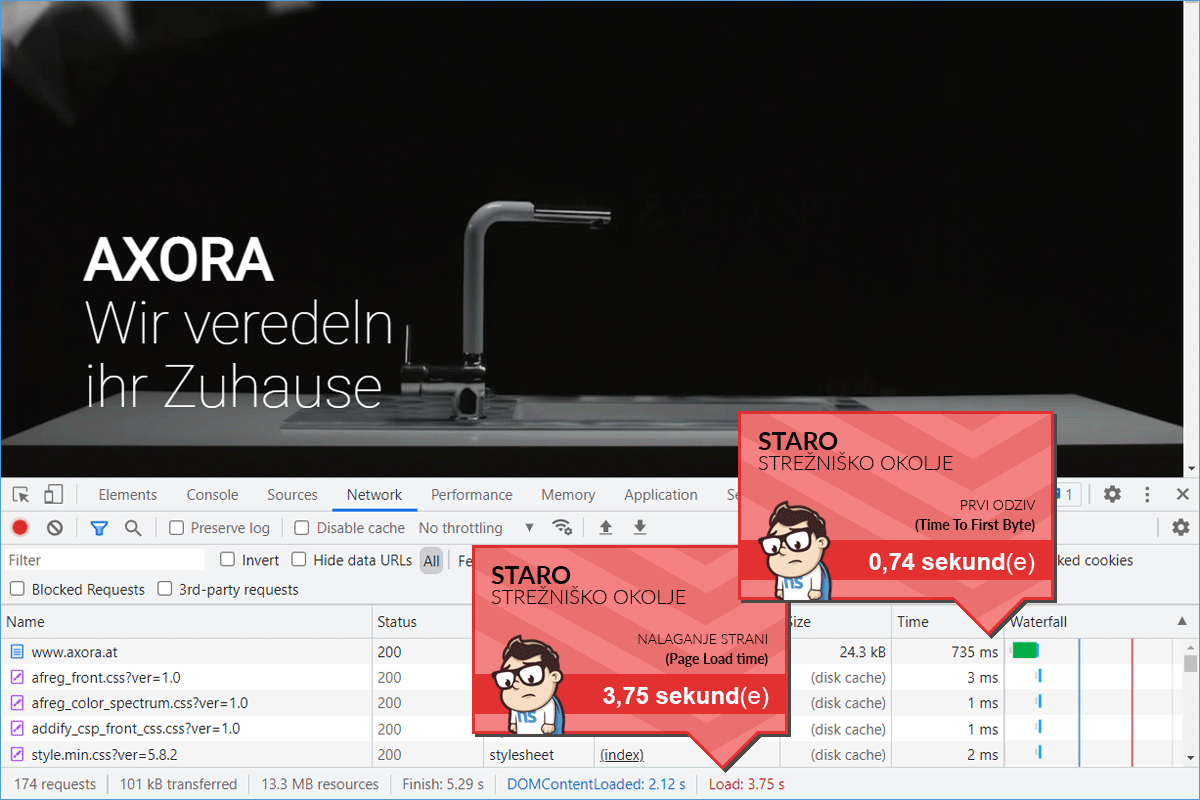Focus the Filter text field
Viewport: 1200px width, 800px height.
click(104, 560)
